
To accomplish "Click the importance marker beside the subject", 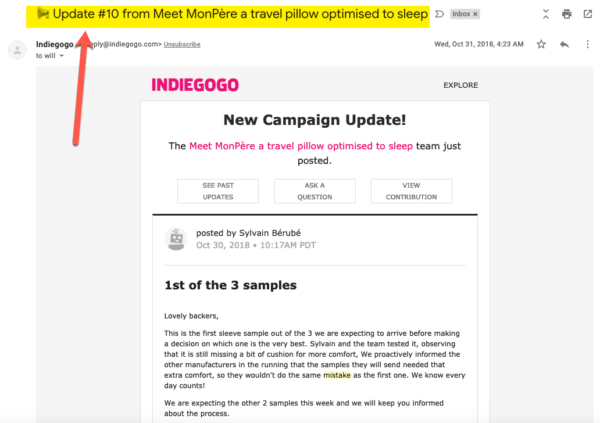I will click(439, 14).
